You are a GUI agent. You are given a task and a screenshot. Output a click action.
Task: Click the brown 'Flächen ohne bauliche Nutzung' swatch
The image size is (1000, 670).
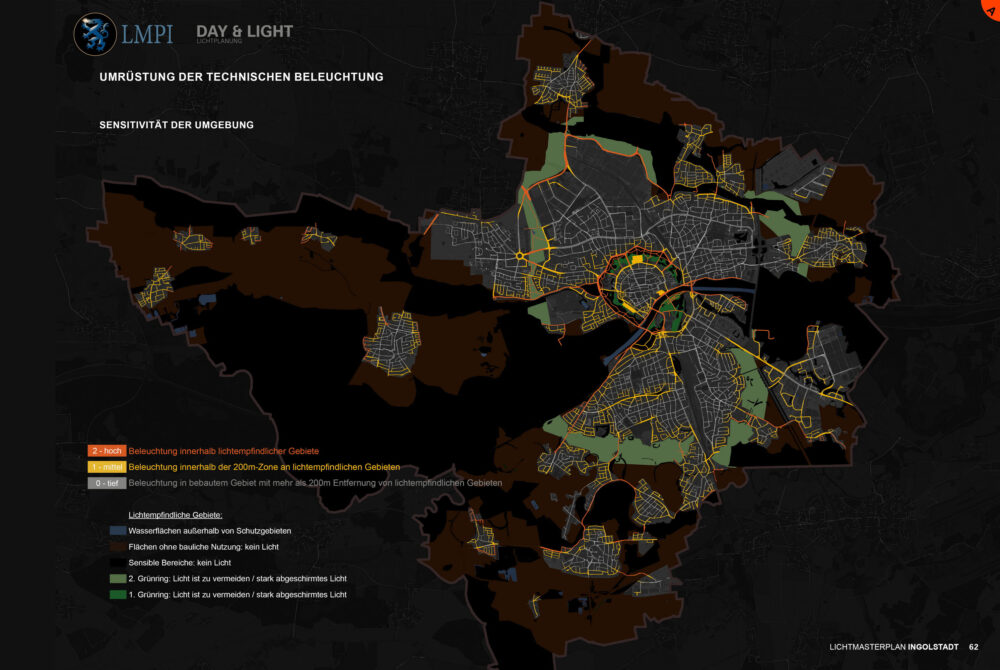pyautogui.click(x=119, y=546)
